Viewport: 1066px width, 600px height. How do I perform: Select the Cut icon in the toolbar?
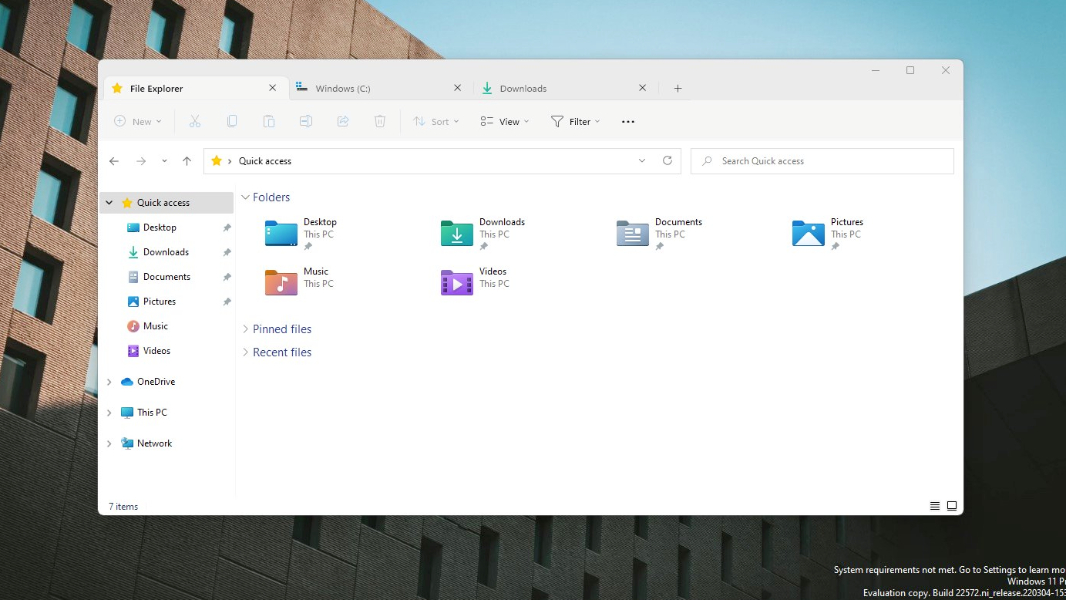pos(195,121)
